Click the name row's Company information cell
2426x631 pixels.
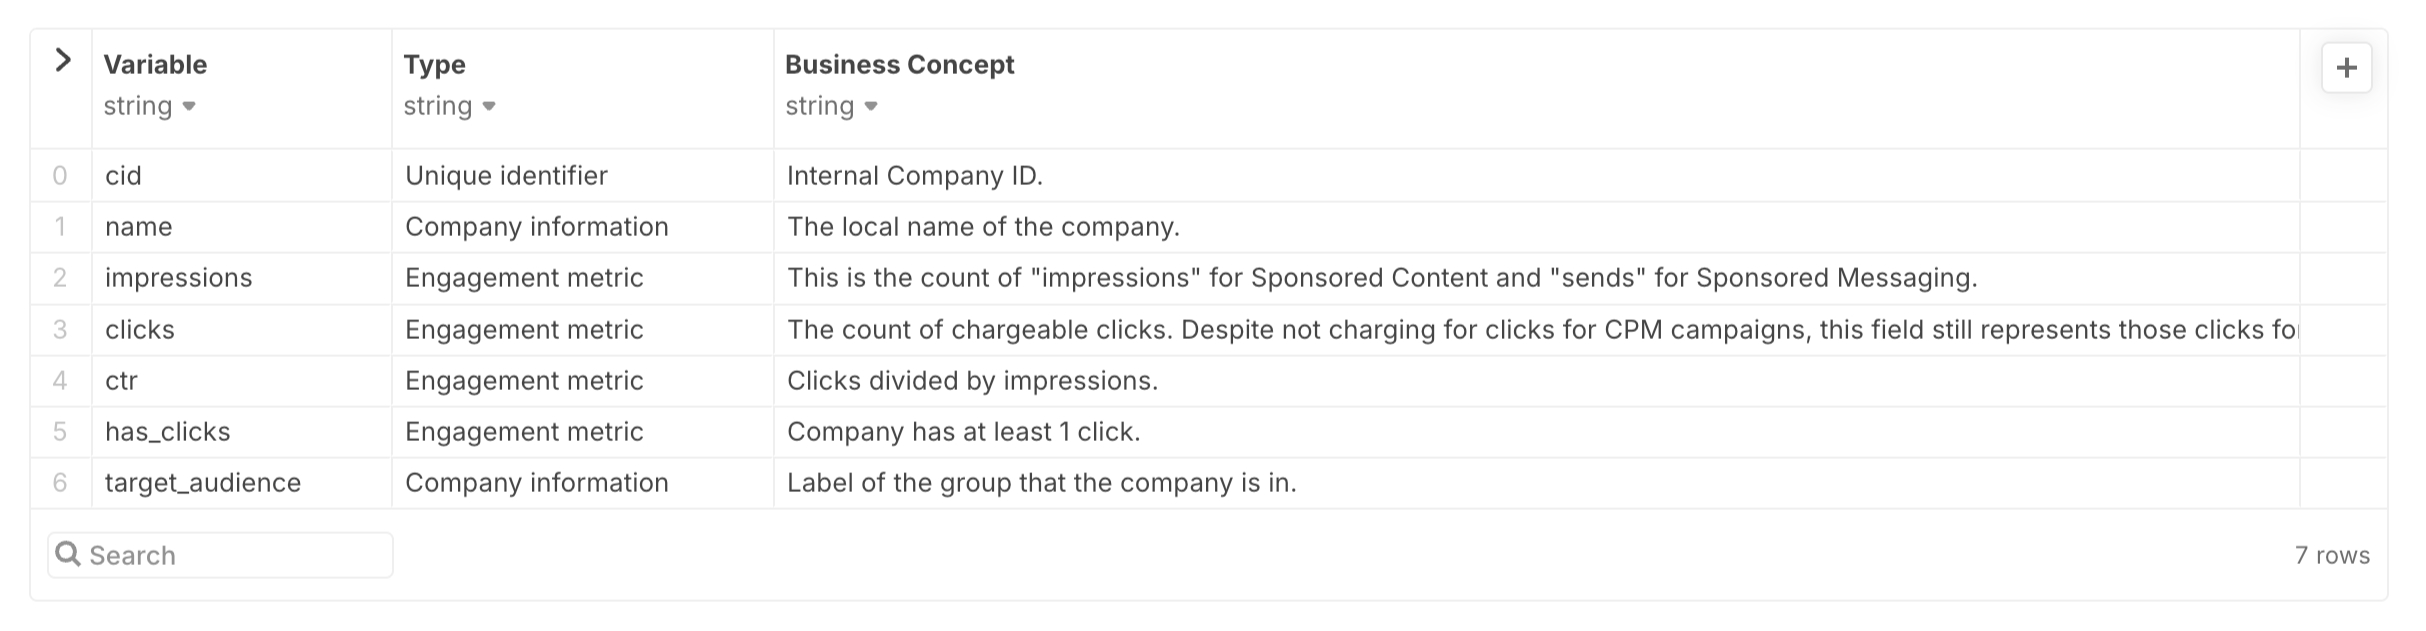pos(536,227)
